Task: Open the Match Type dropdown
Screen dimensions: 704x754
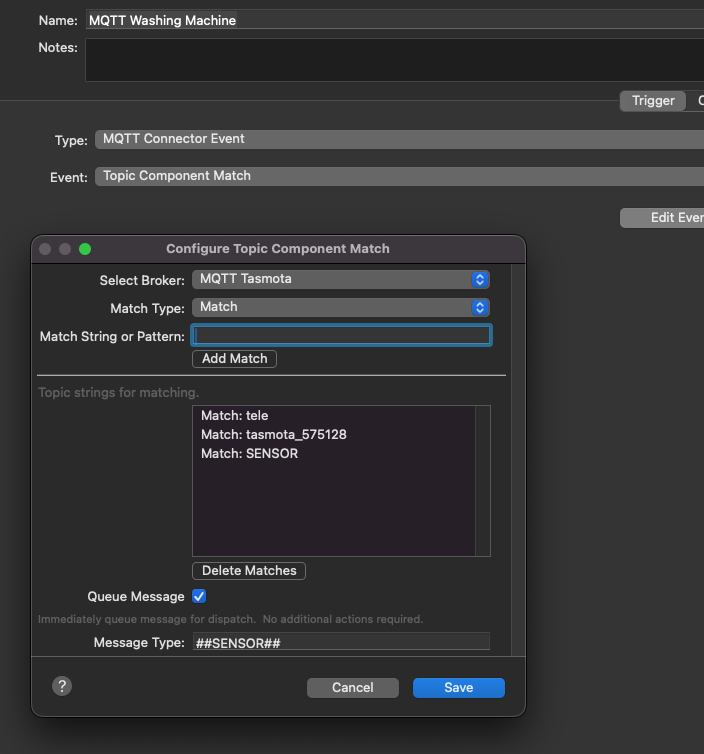Action: click(x=340, y=307)
